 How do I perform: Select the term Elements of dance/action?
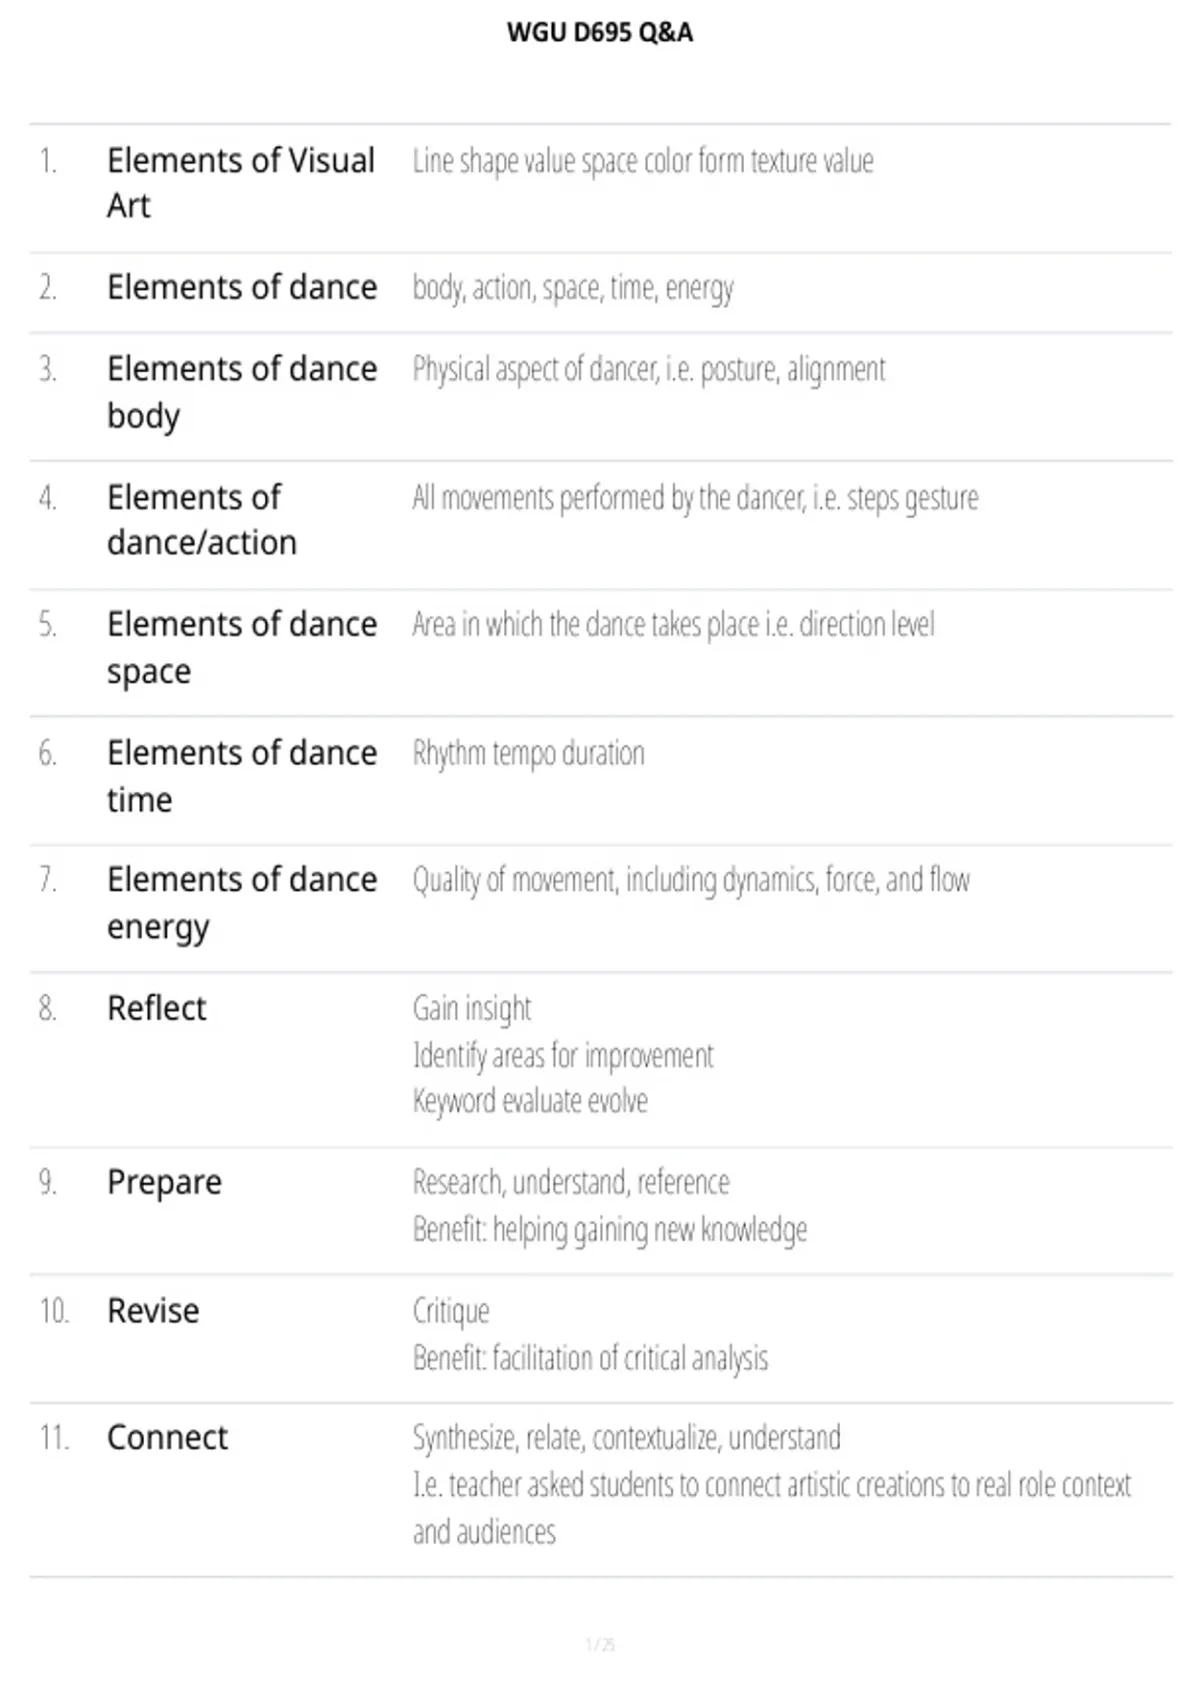(202, 519)
